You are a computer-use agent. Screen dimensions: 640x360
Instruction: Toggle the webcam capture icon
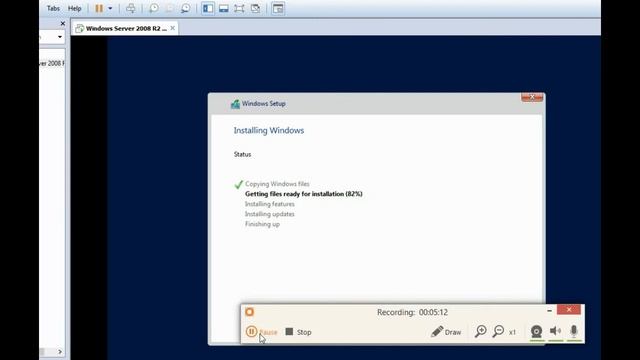[536, 331]
